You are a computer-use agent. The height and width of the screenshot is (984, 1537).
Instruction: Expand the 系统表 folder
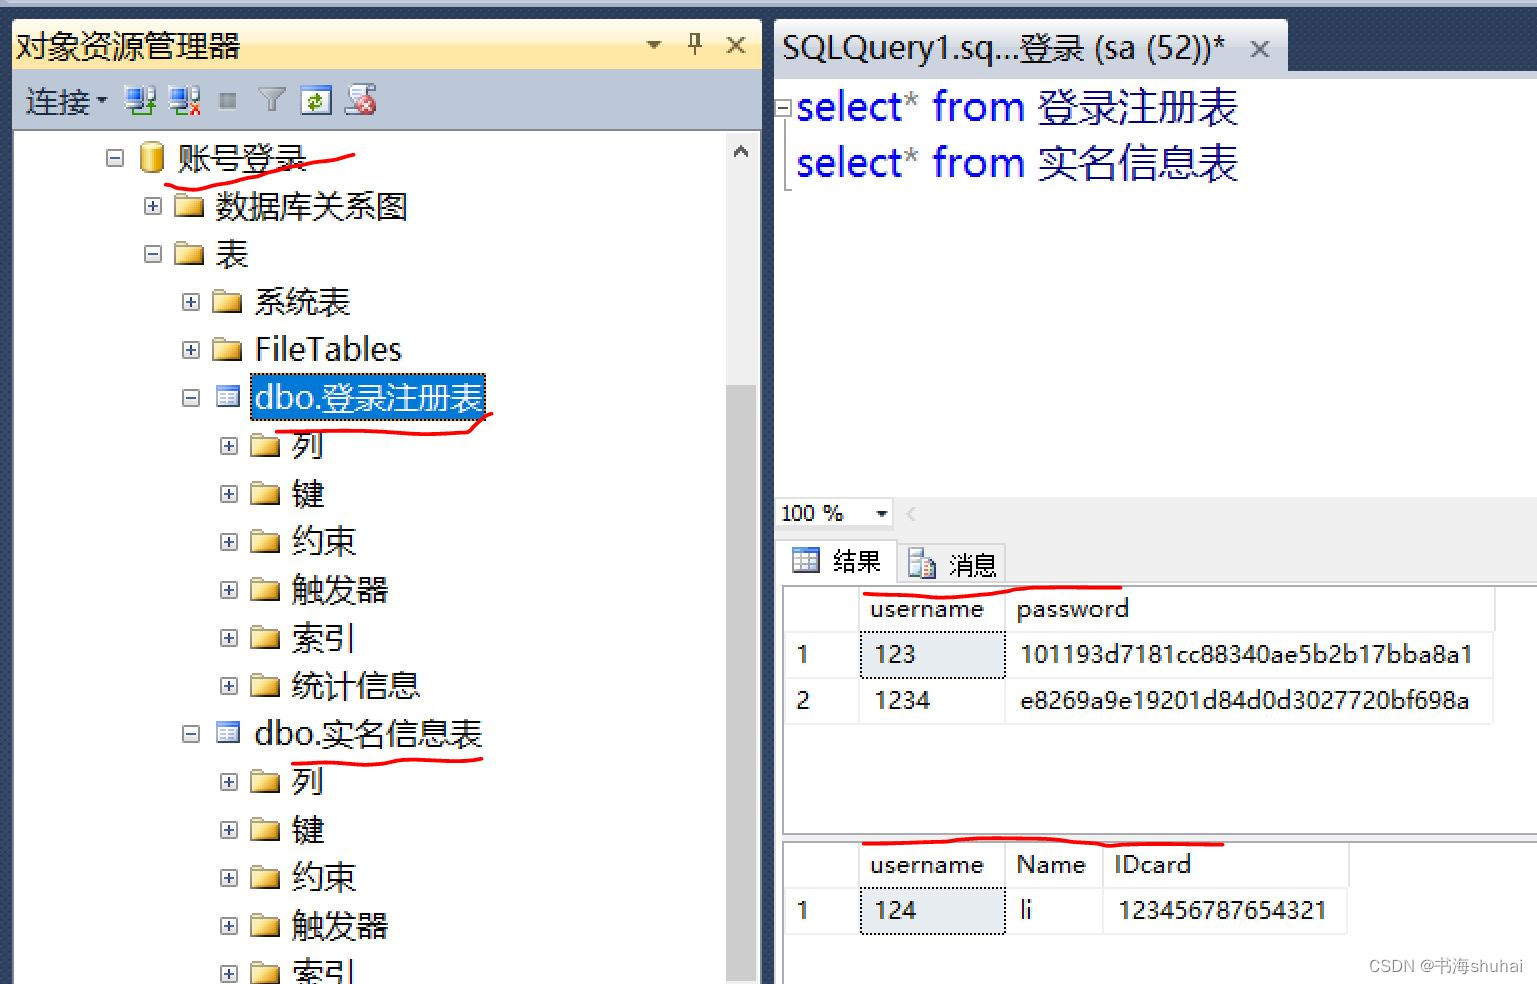191,302
